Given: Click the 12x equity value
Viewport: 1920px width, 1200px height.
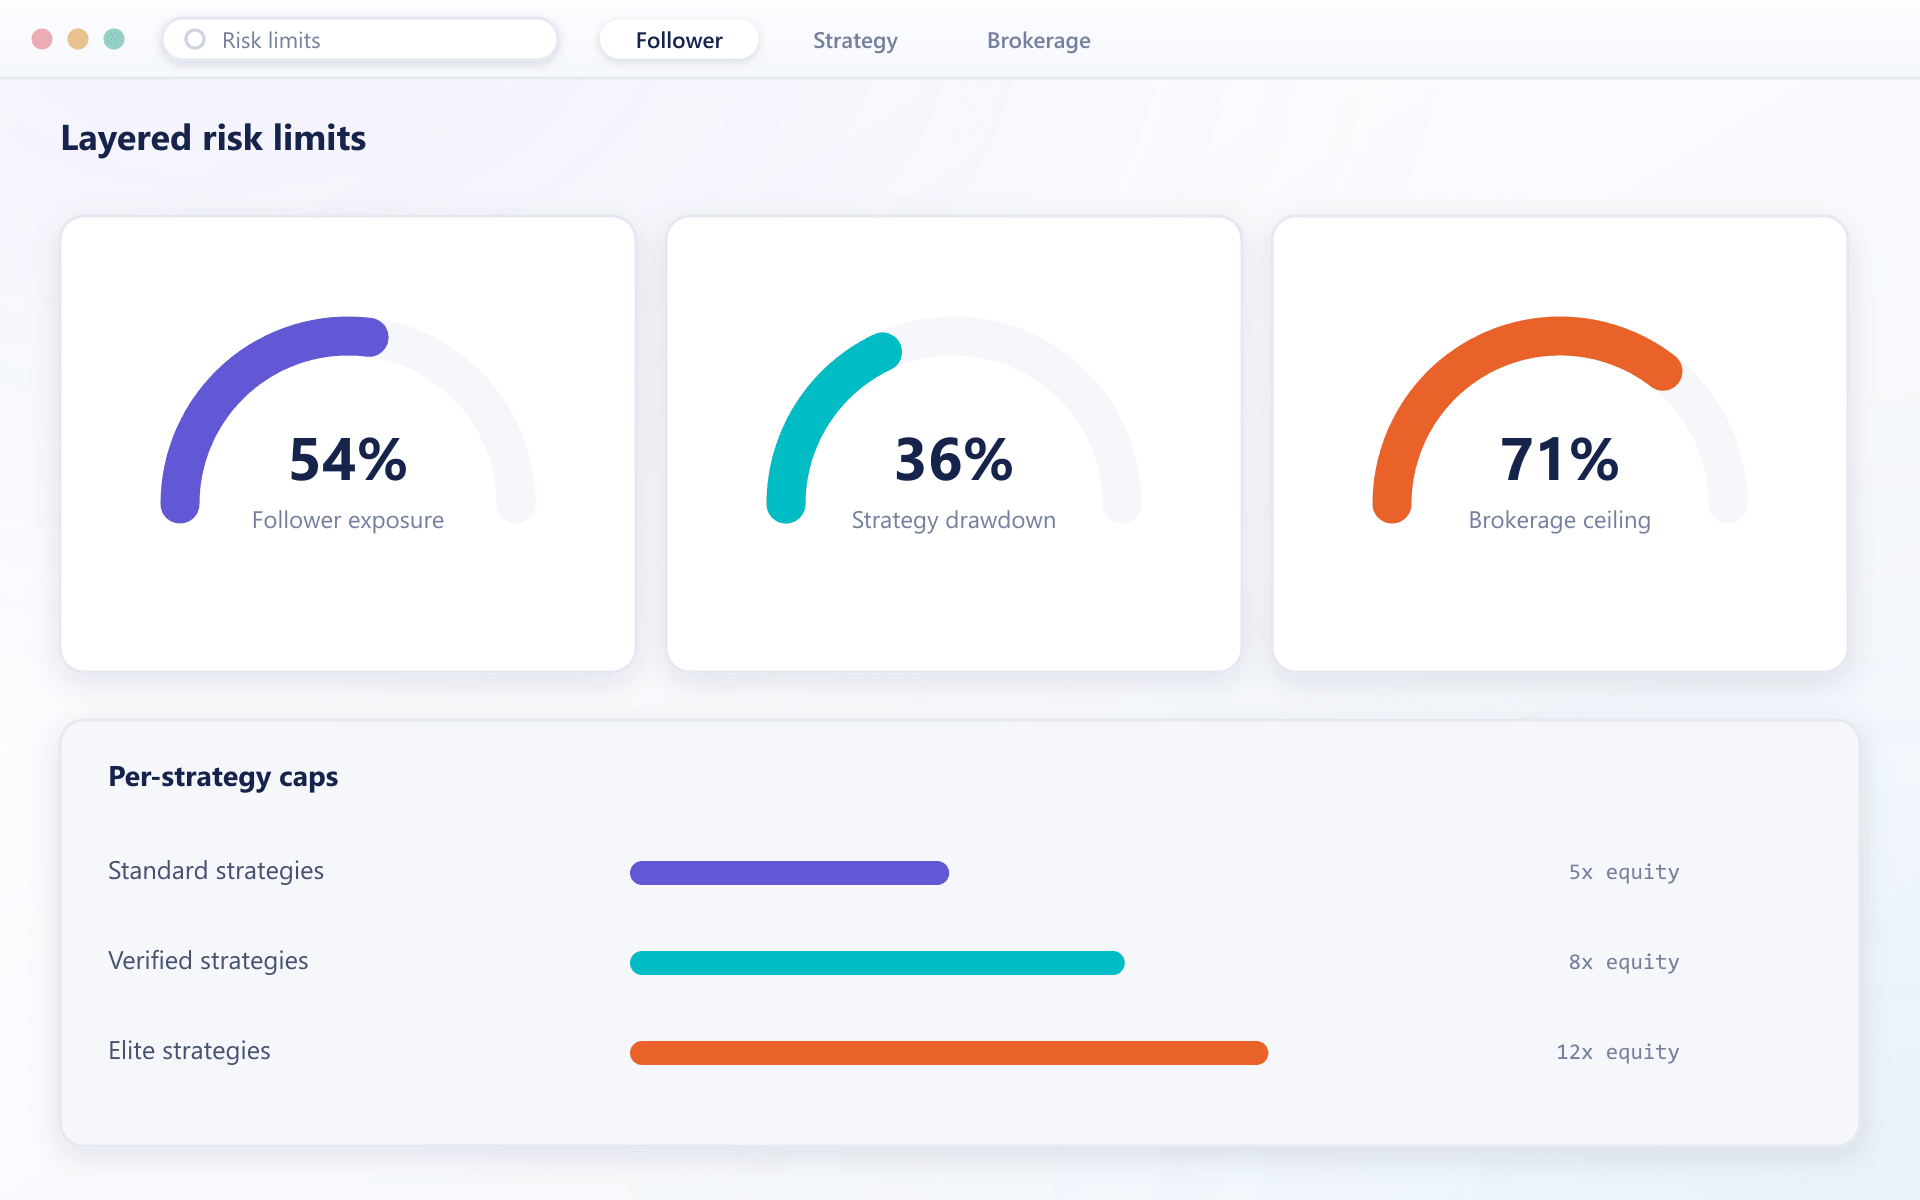Looking at the screenshot, I should 1618,1052.
